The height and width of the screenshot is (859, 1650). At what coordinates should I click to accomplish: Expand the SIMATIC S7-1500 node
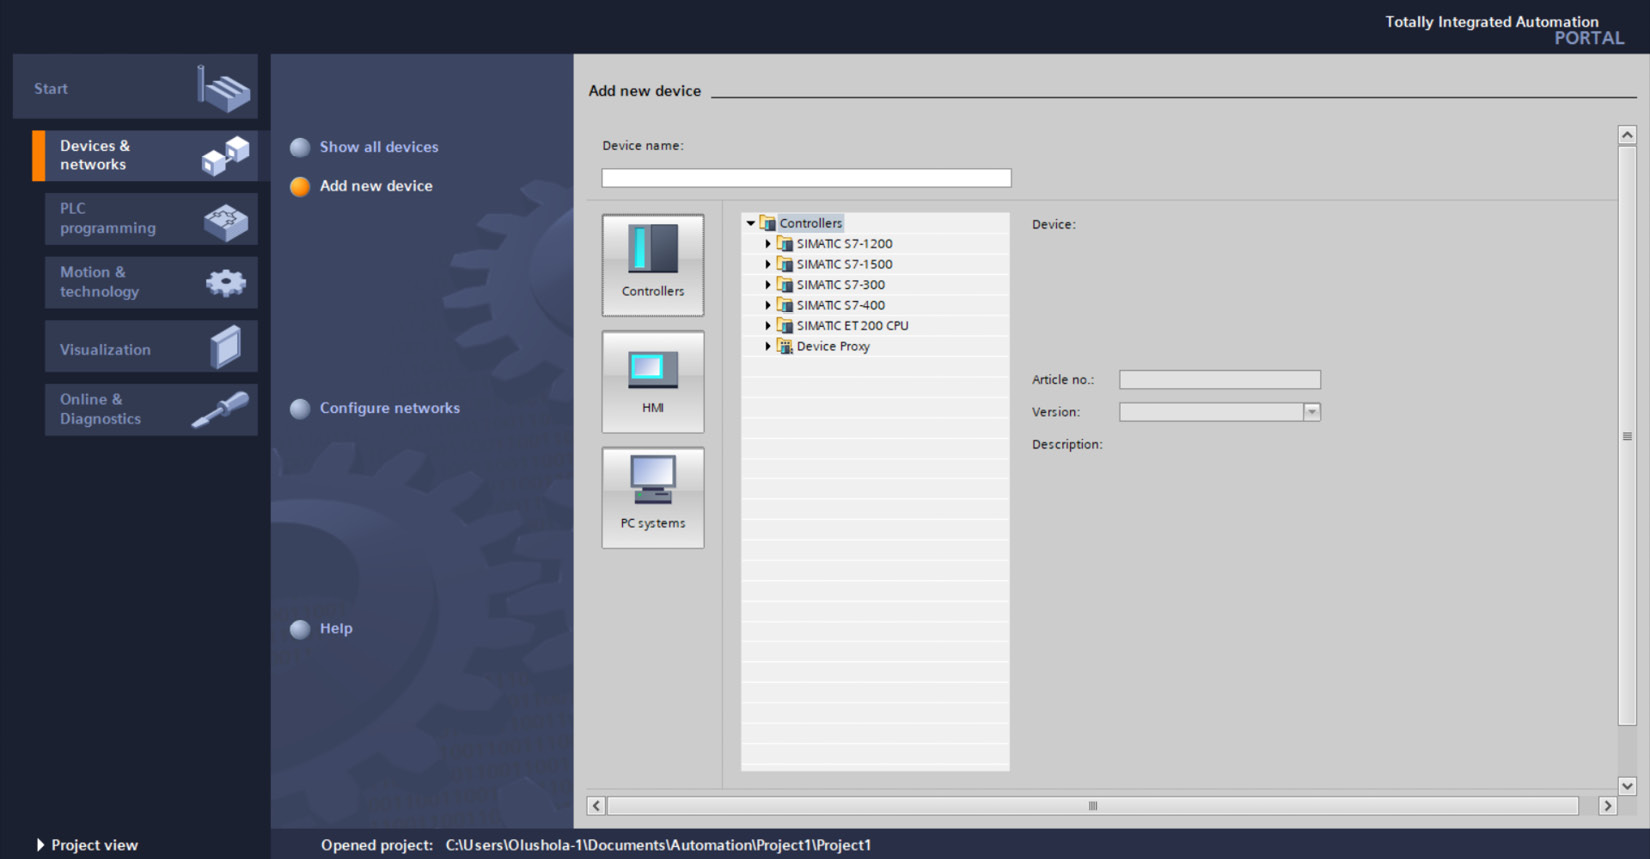tap(768, 264)
